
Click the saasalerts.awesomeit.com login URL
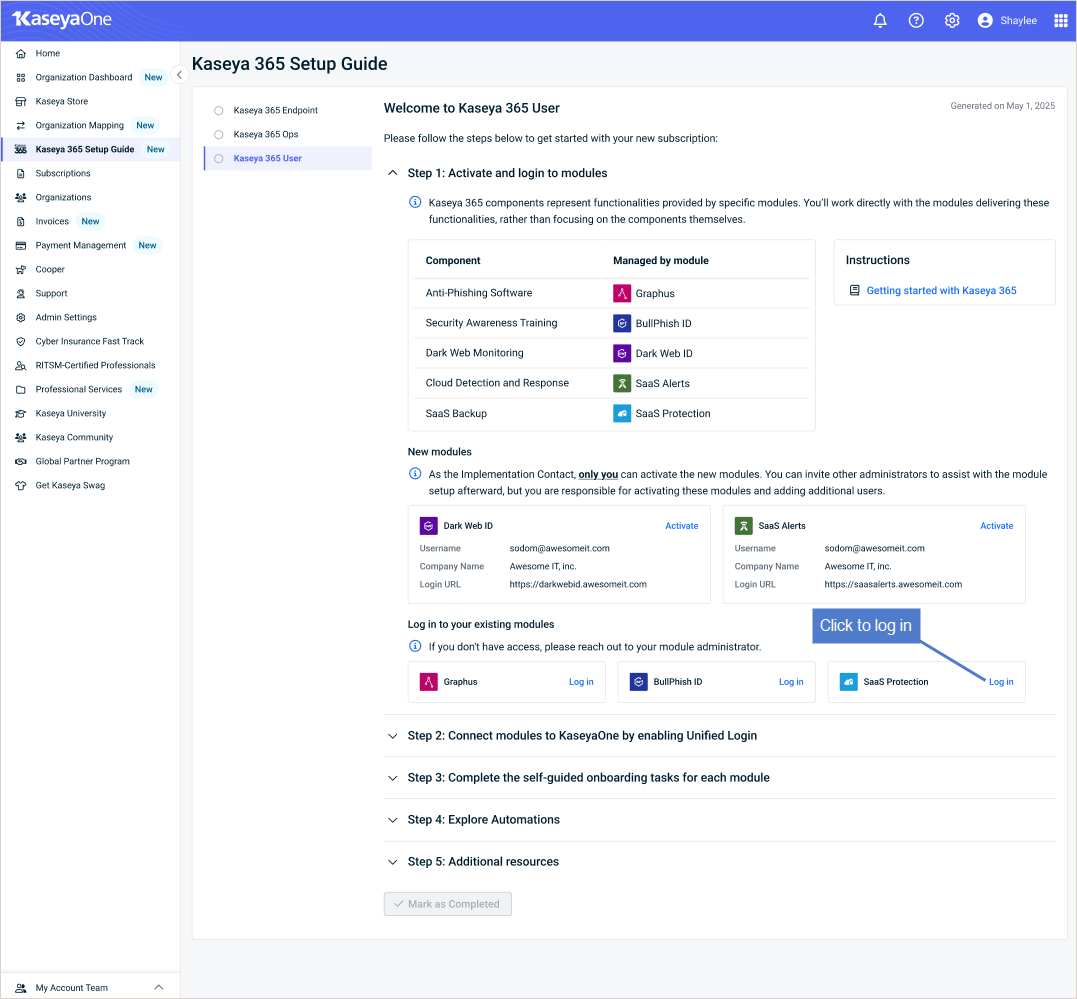(893, 584)
